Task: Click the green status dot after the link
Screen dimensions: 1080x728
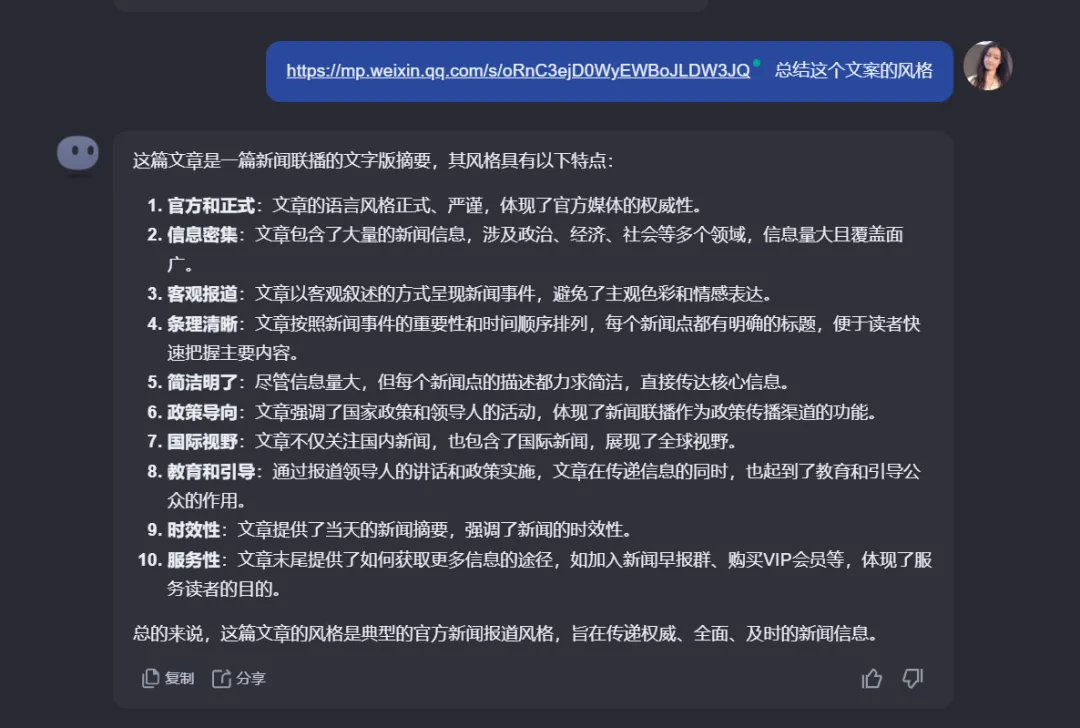Action: 757,63
